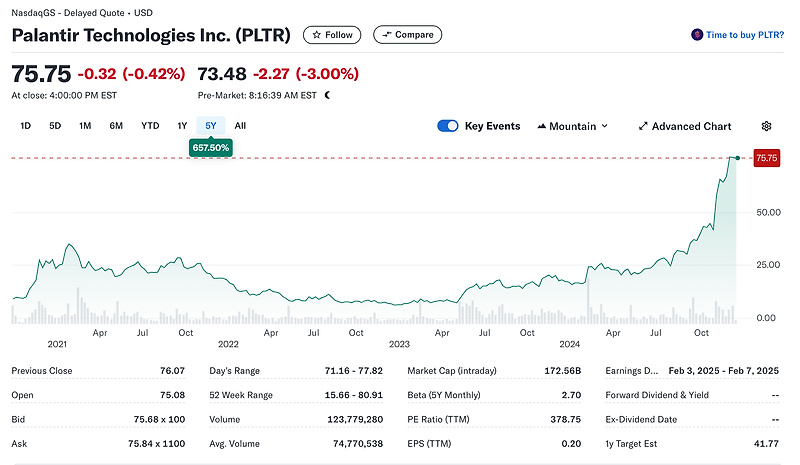This screenshot has height=465, width=800.
Task: Click the EPS (TTM) value 0.20
Action: coord(571,444)
